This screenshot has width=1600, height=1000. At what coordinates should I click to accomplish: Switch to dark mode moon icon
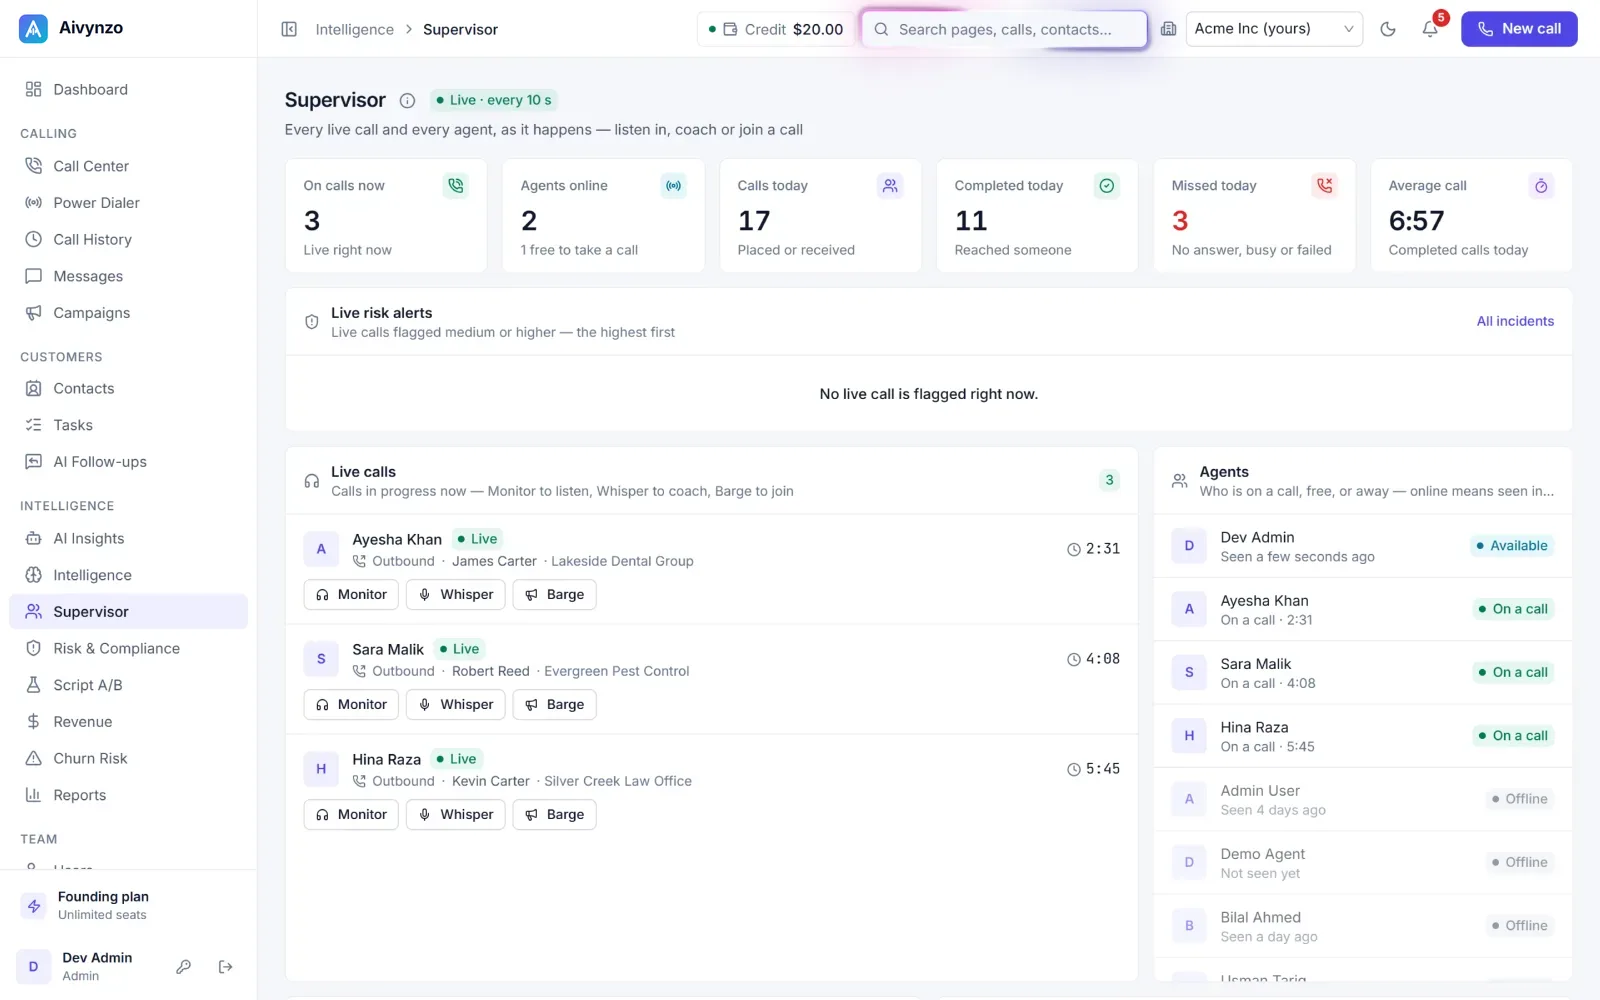(1388, 29)
